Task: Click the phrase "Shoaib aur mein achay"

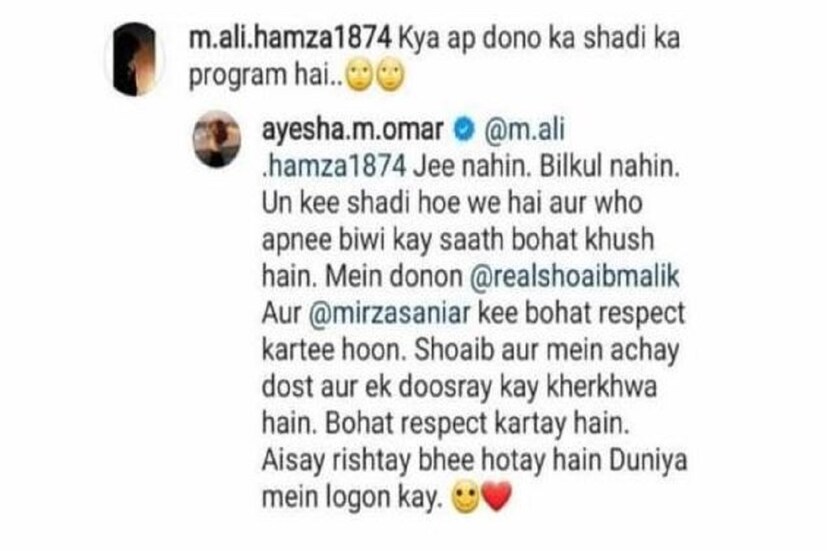Action: [x=546, y=352]
